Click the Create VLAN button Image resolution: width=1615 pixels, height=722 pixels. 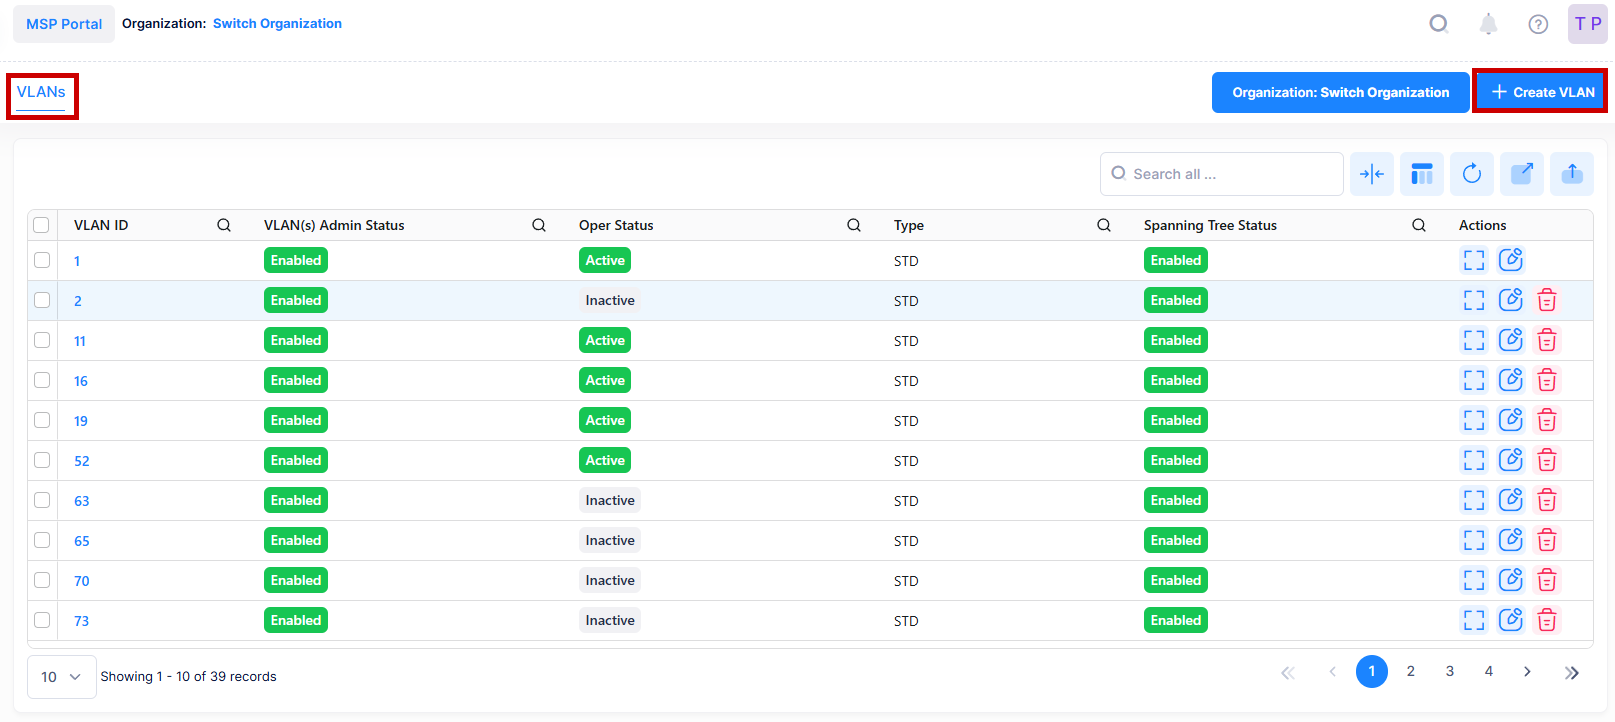point(1541,92)
